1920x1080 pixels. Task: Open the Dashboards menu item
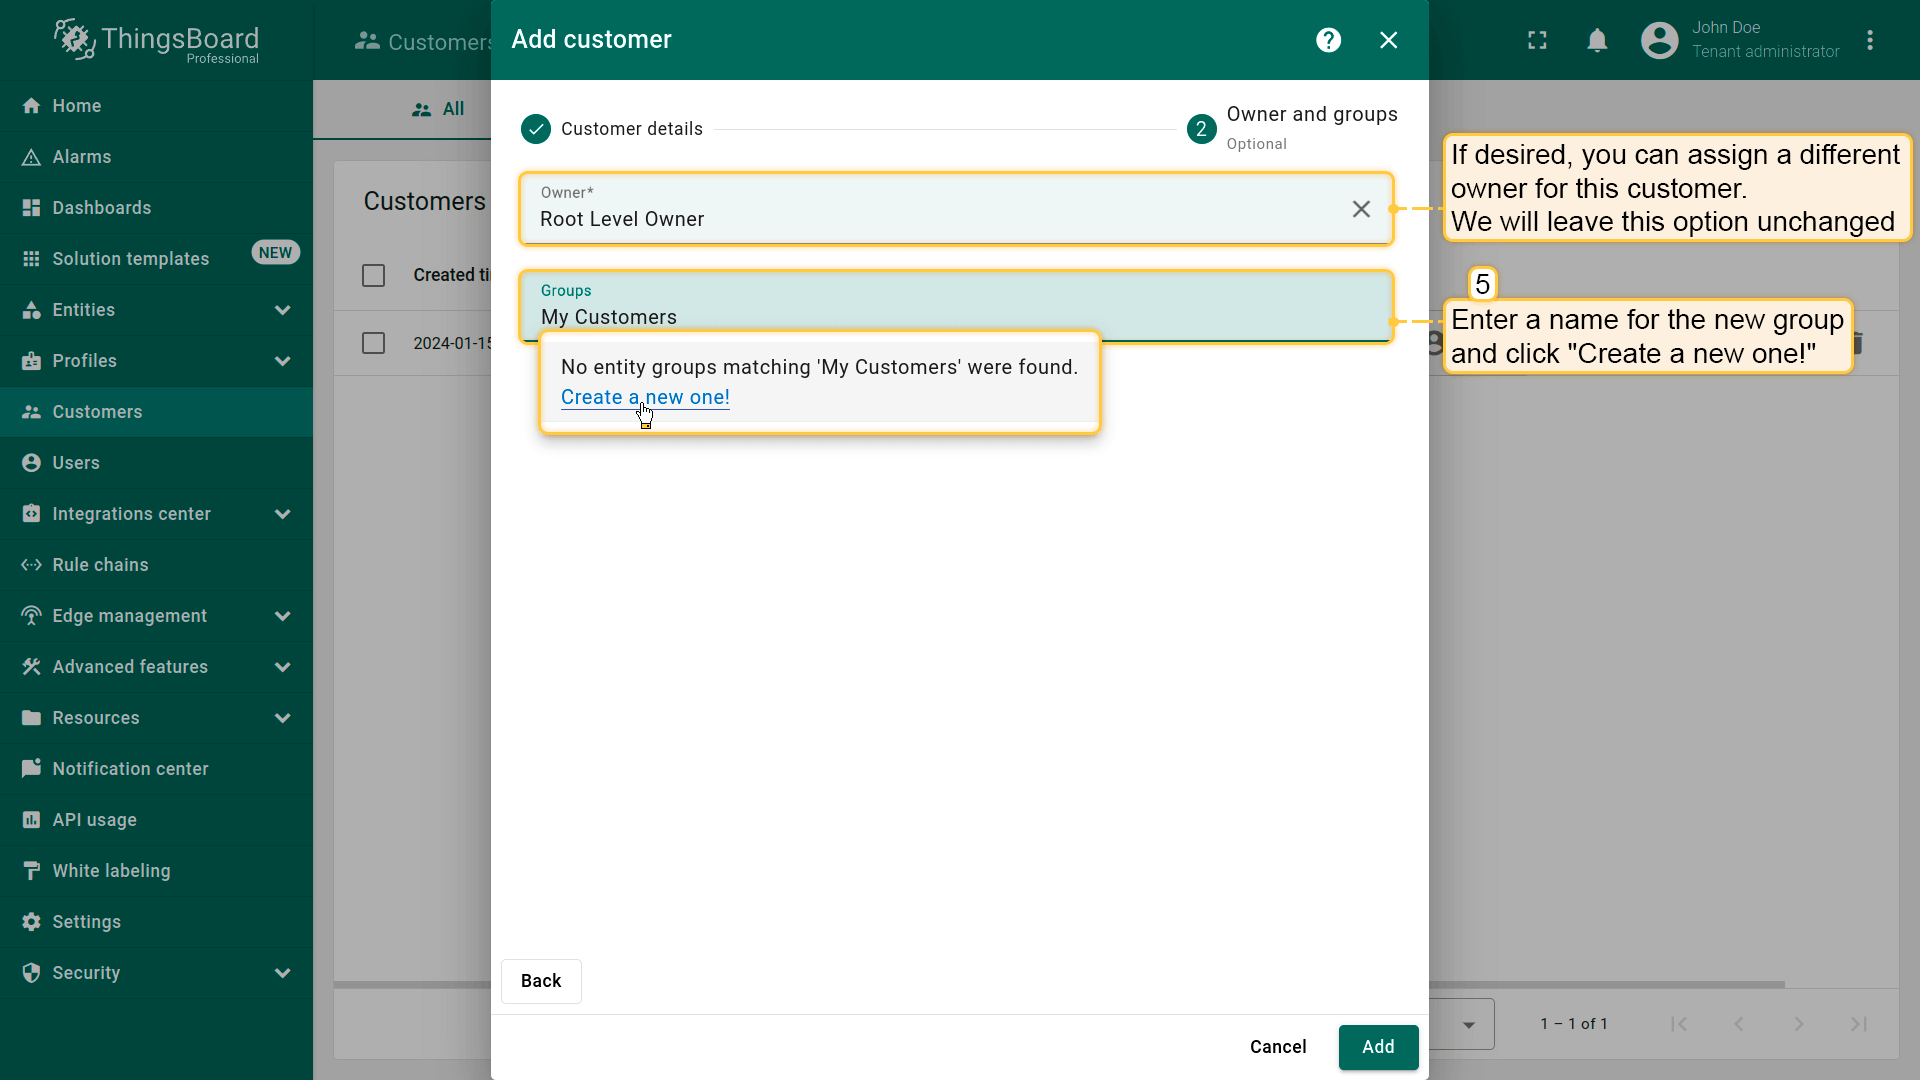(x=101, y=208)
